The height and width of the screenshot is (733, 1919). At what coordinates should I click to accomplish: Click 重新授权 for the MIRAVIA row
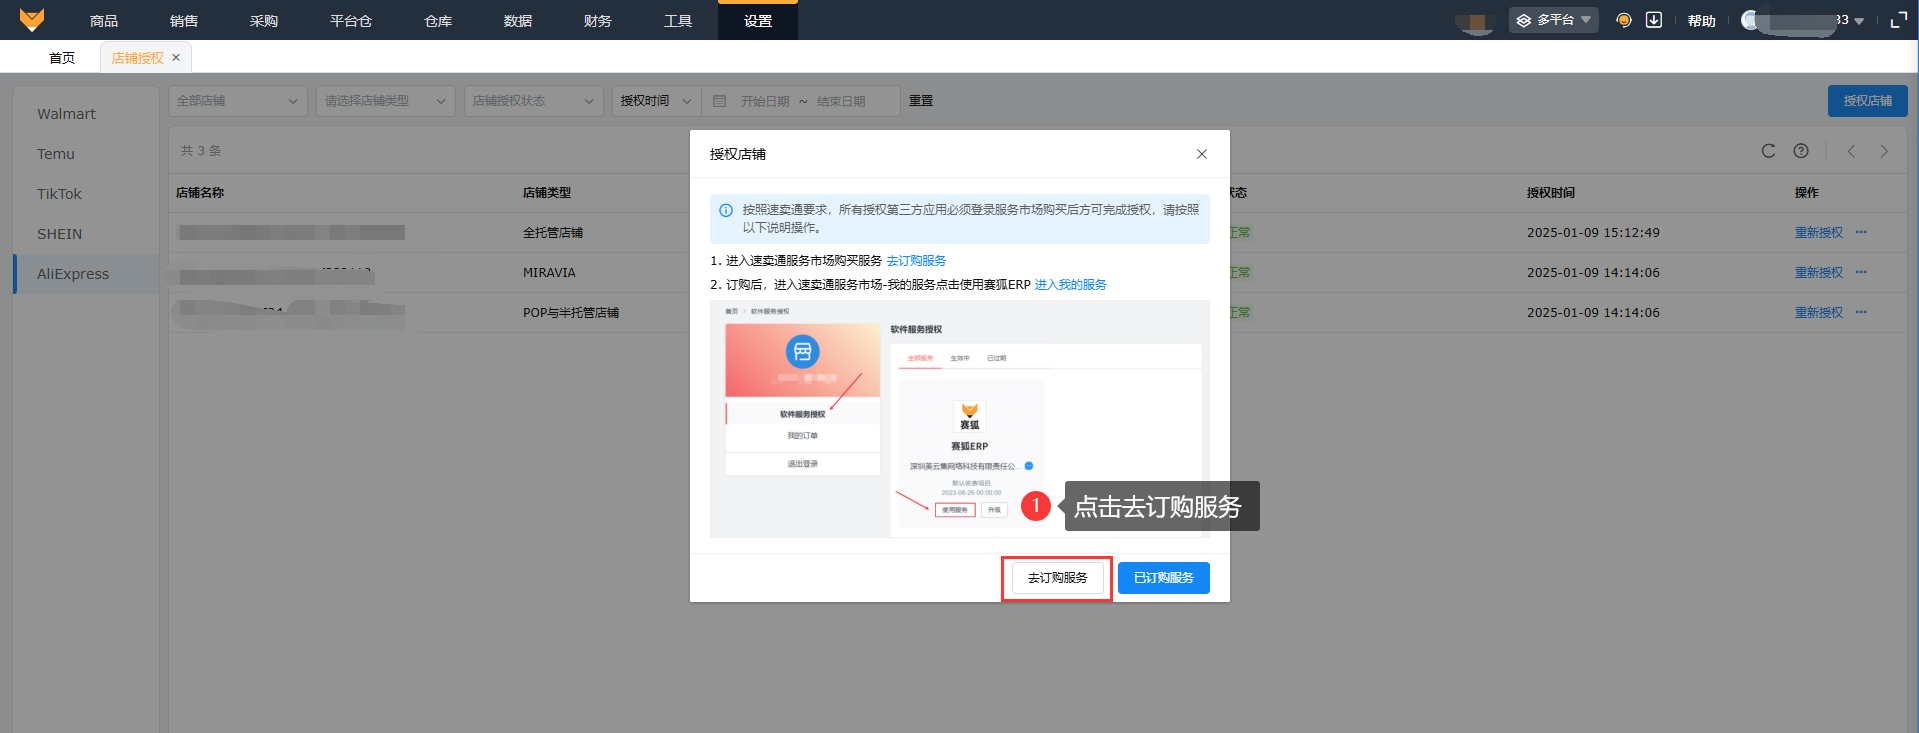(1819, 273)
